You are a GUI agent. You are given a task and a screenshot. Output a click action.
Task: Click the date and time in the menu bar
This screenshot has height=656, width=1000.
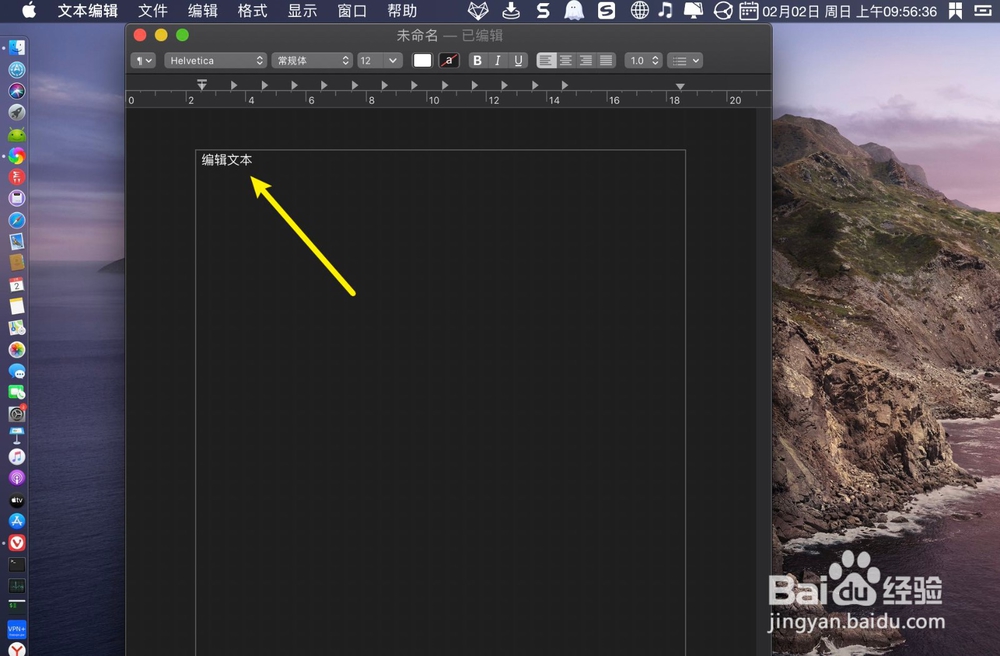[849, 11]
